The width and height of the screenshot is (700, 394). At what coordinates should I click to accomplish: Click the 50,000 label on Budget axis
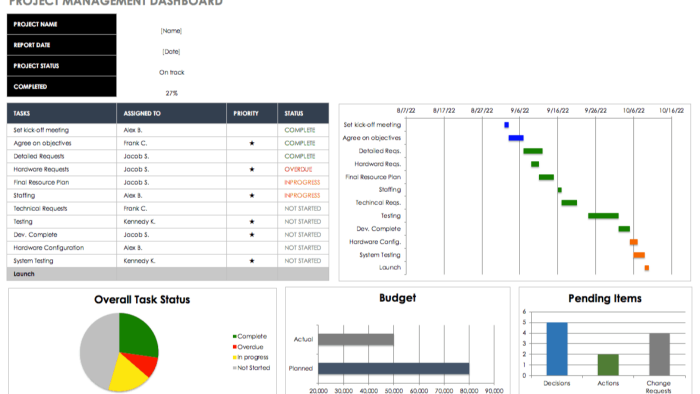[x=394, y=390]
